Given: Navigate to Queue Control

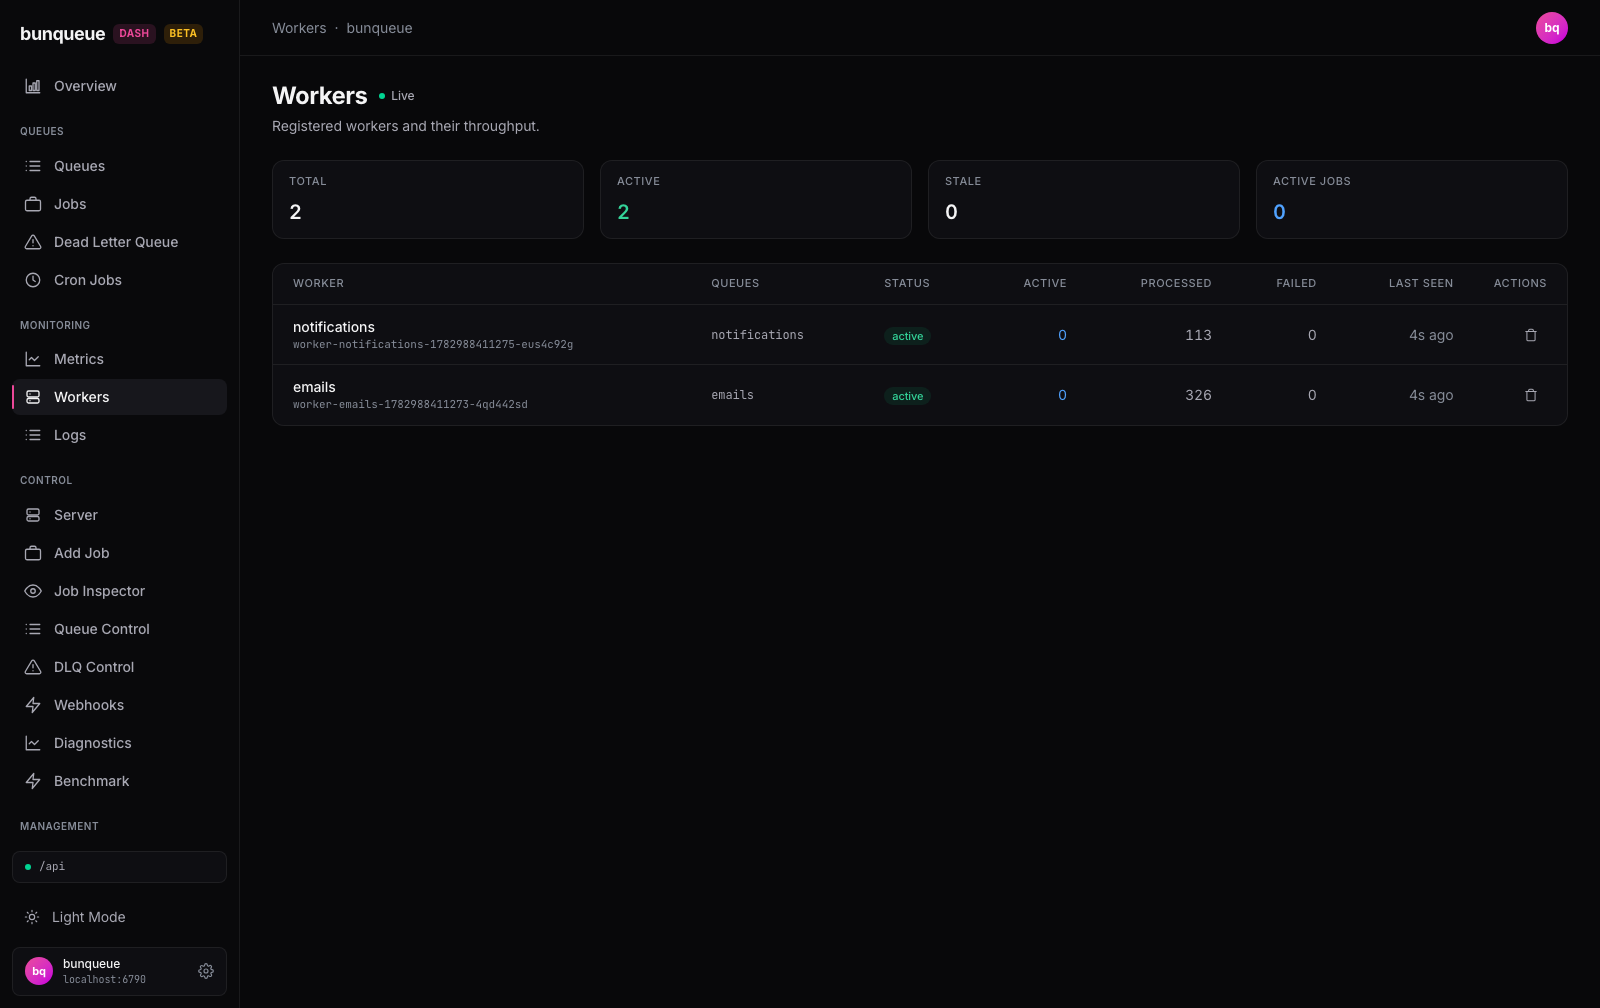Looking at the screenshot, I should coord(119,629).
